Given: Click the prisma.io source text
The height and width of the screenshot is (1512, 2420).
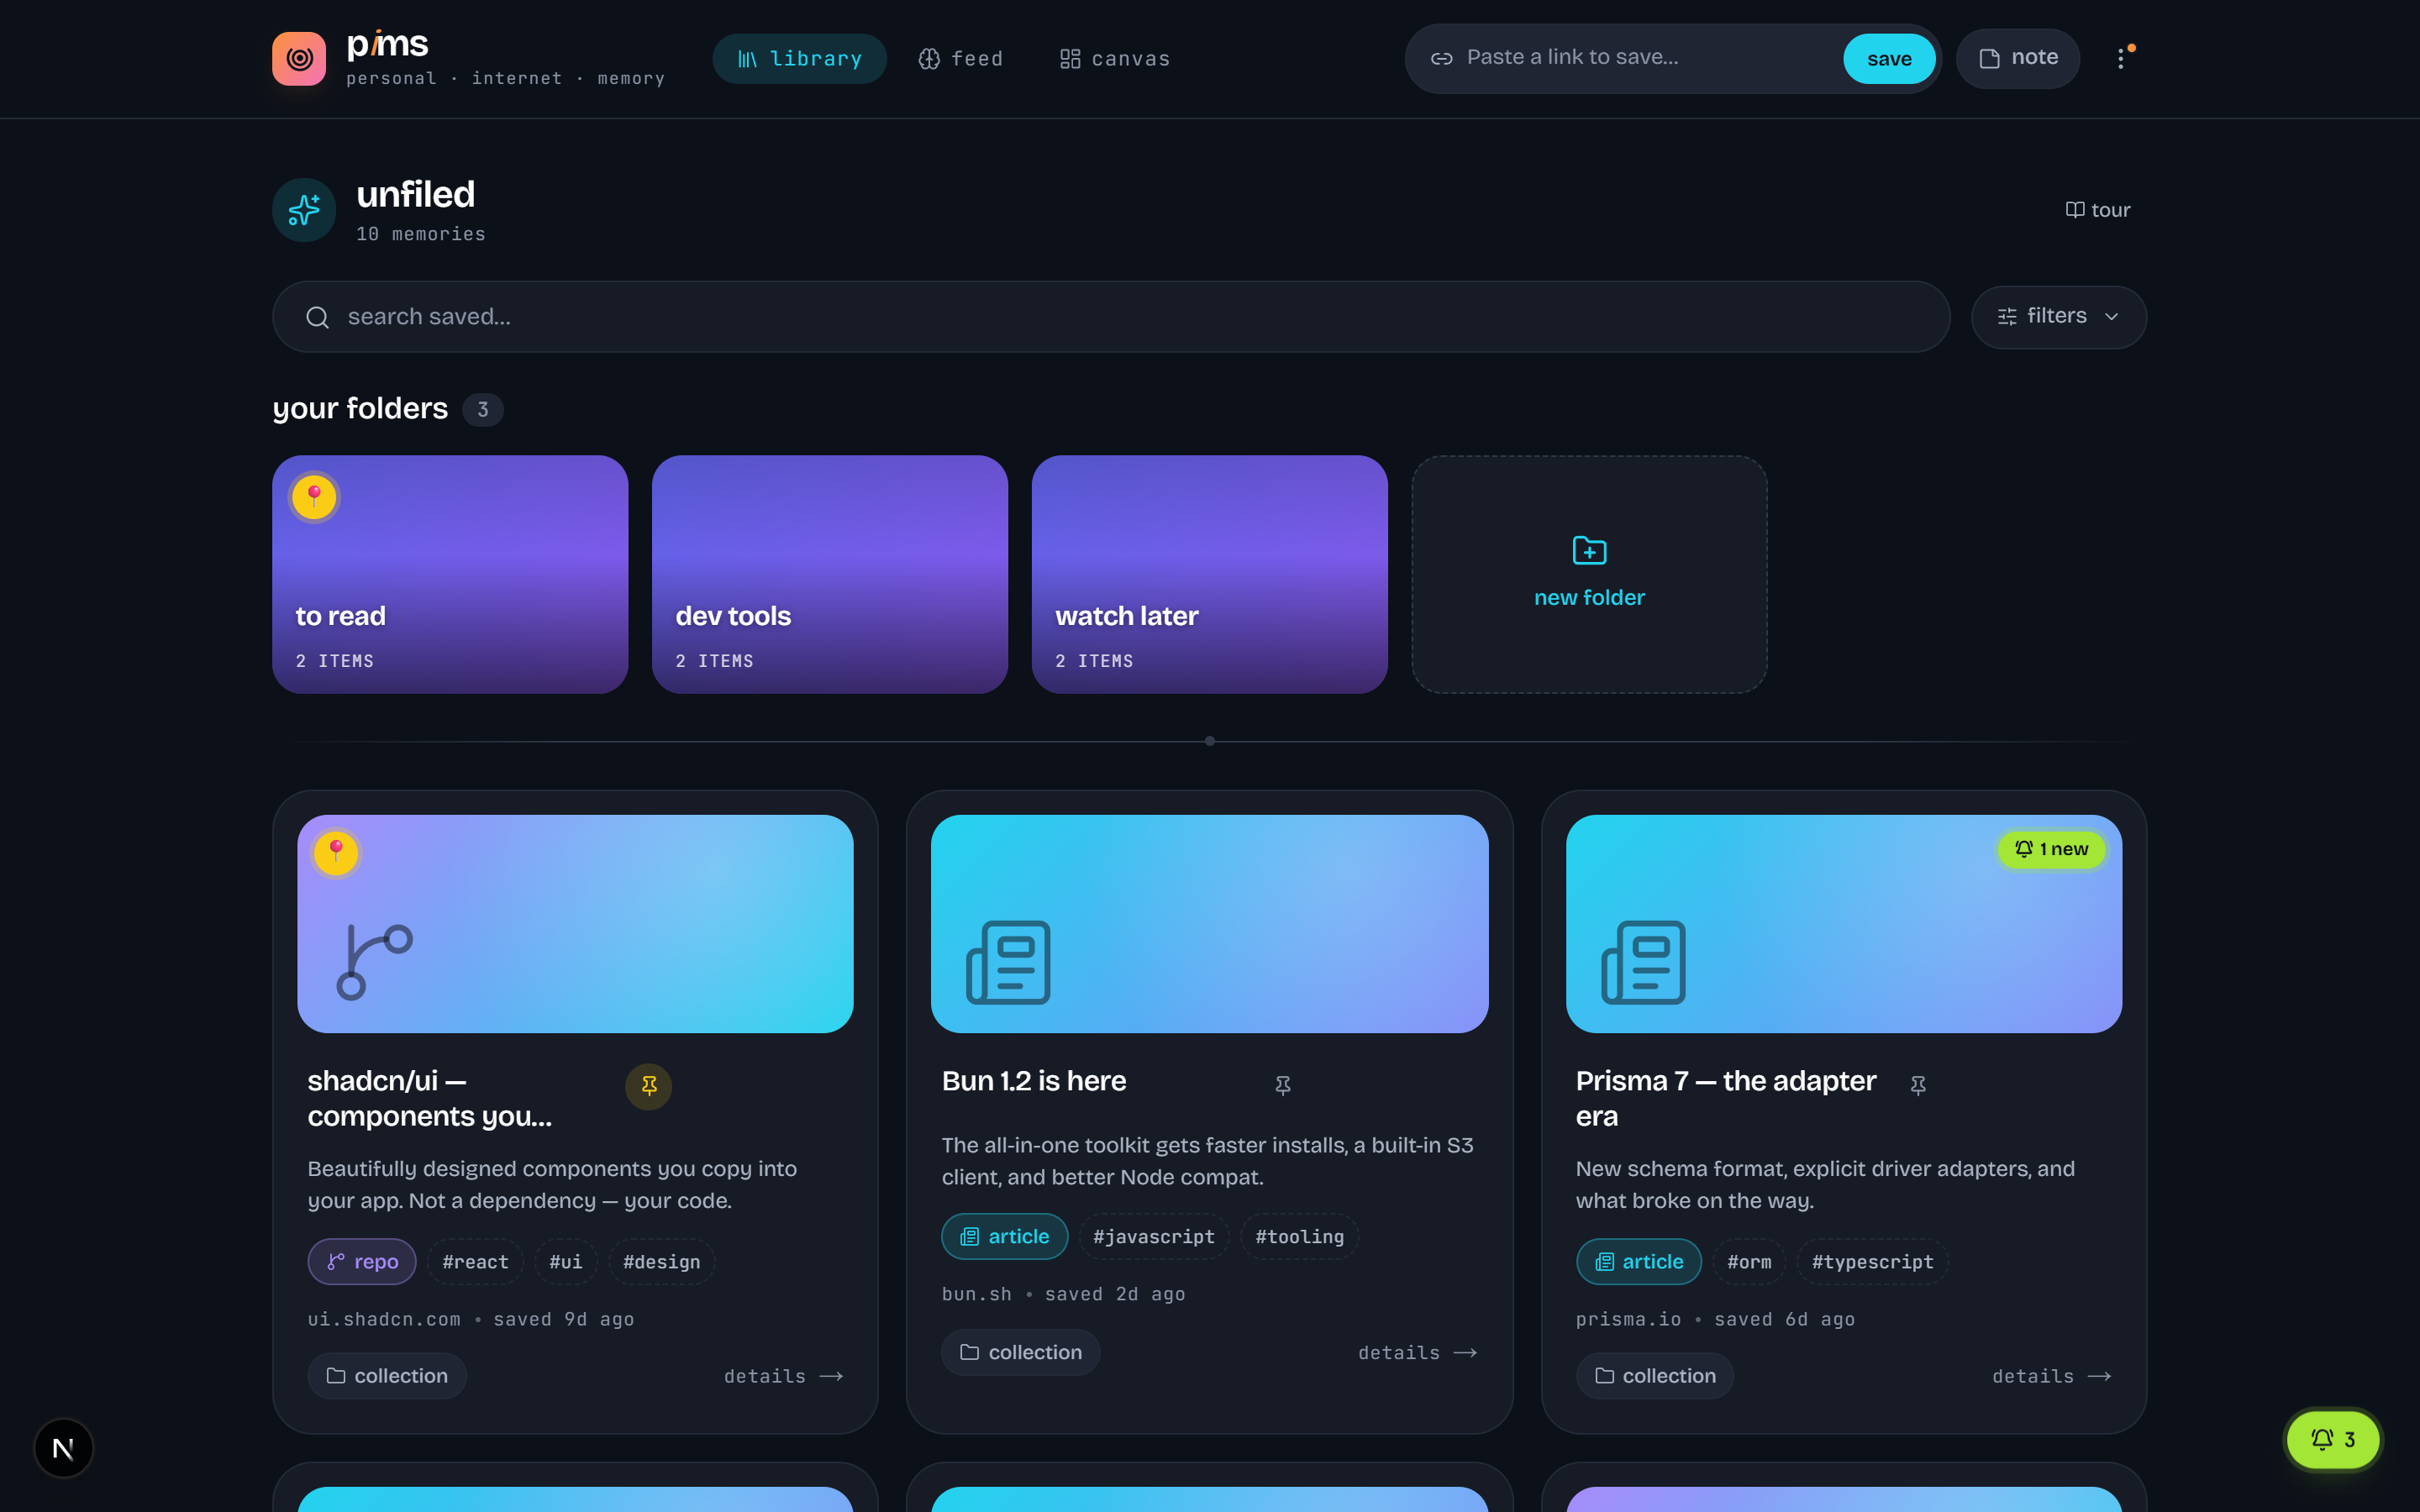Looking at the screenshot, I should (x=1629, y=1320).
